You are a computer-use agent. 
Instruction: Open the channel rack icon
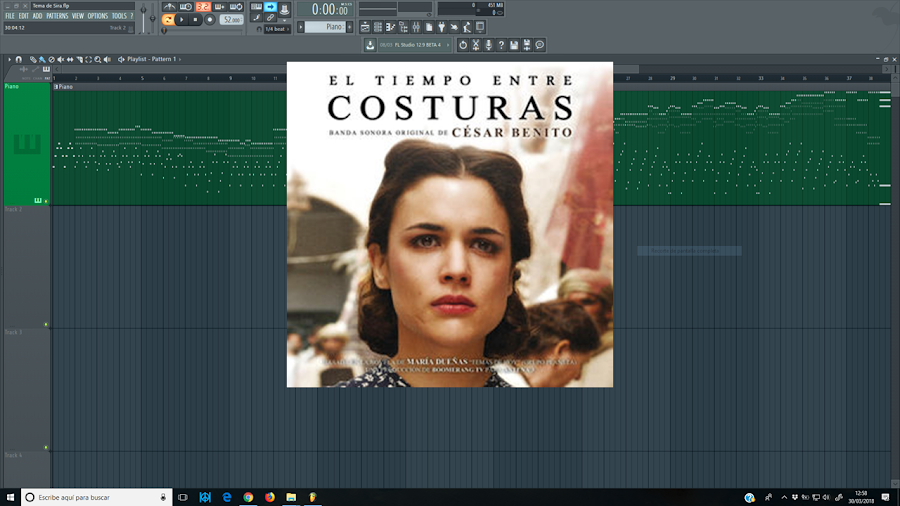coord(378,27)
